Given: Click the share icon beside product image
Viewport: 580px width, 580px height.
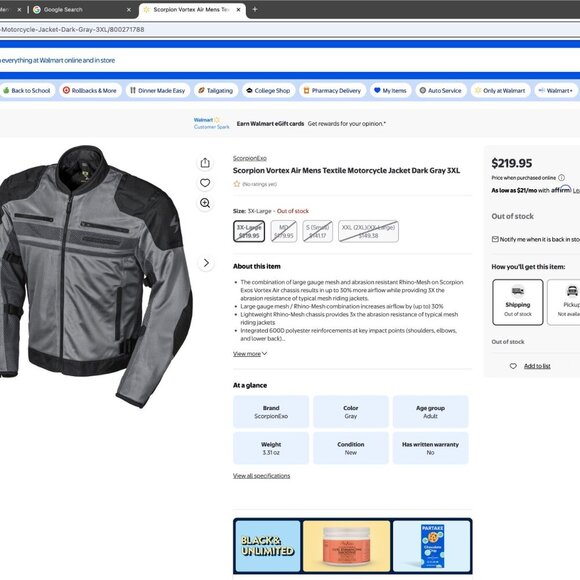Looking at the screenshot, I should [205, 163].
